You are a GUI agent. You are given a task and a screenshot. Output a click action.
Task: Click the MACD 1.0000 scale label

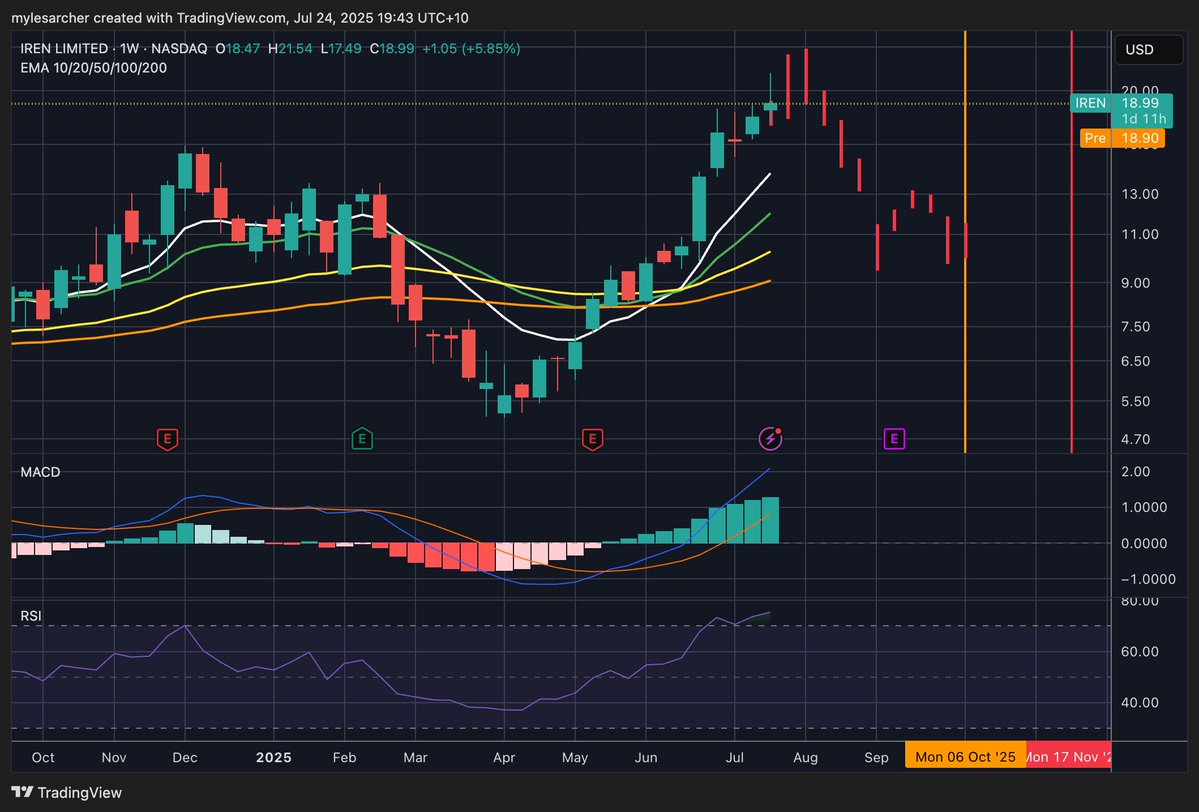(x=1144, y=508)
